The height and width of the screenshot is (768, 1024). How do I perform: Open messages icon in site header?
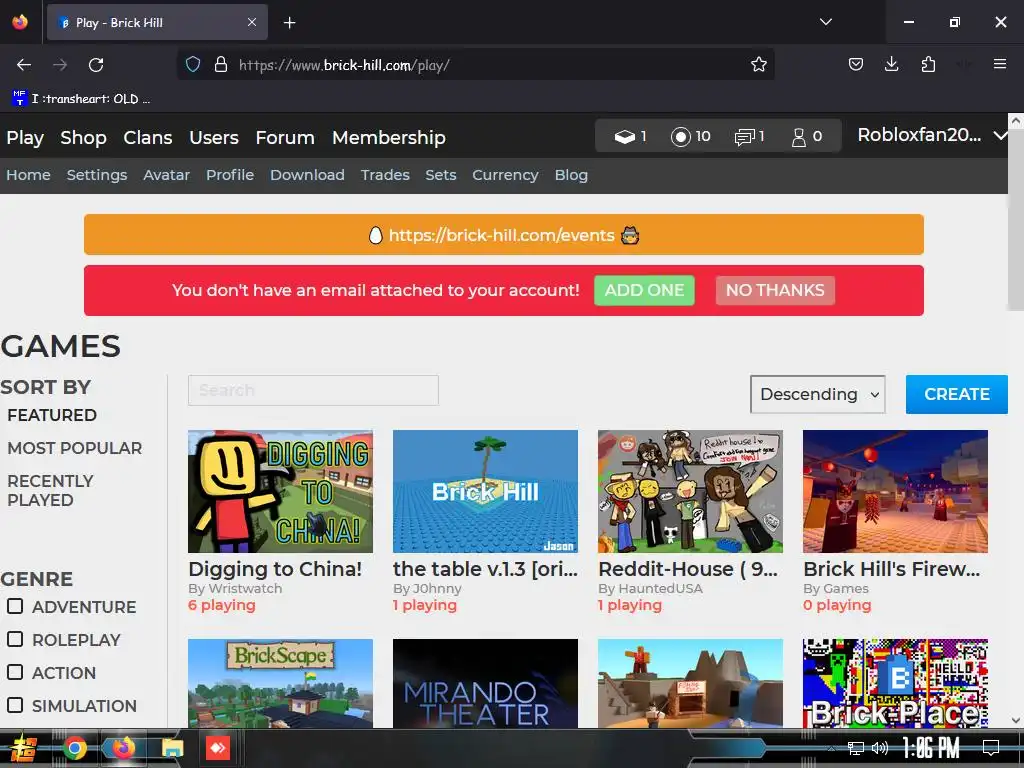point(744,137)
